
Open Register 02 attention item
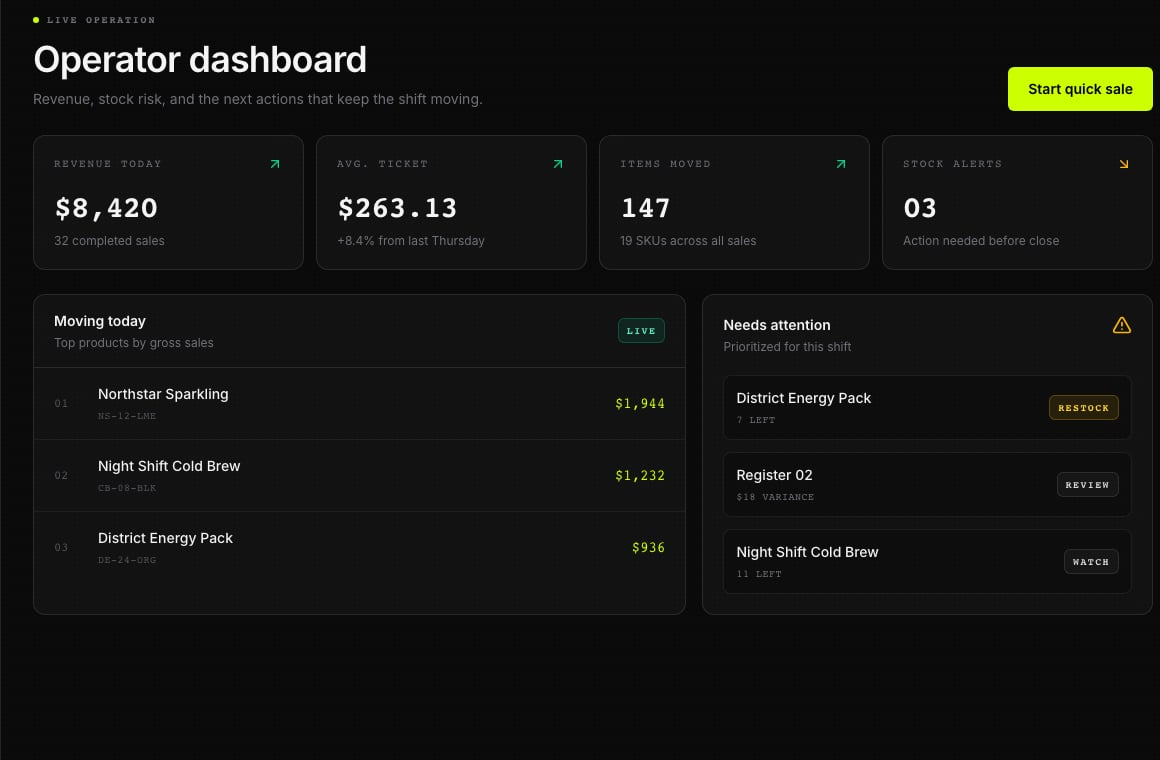click(x=927, y=485)
